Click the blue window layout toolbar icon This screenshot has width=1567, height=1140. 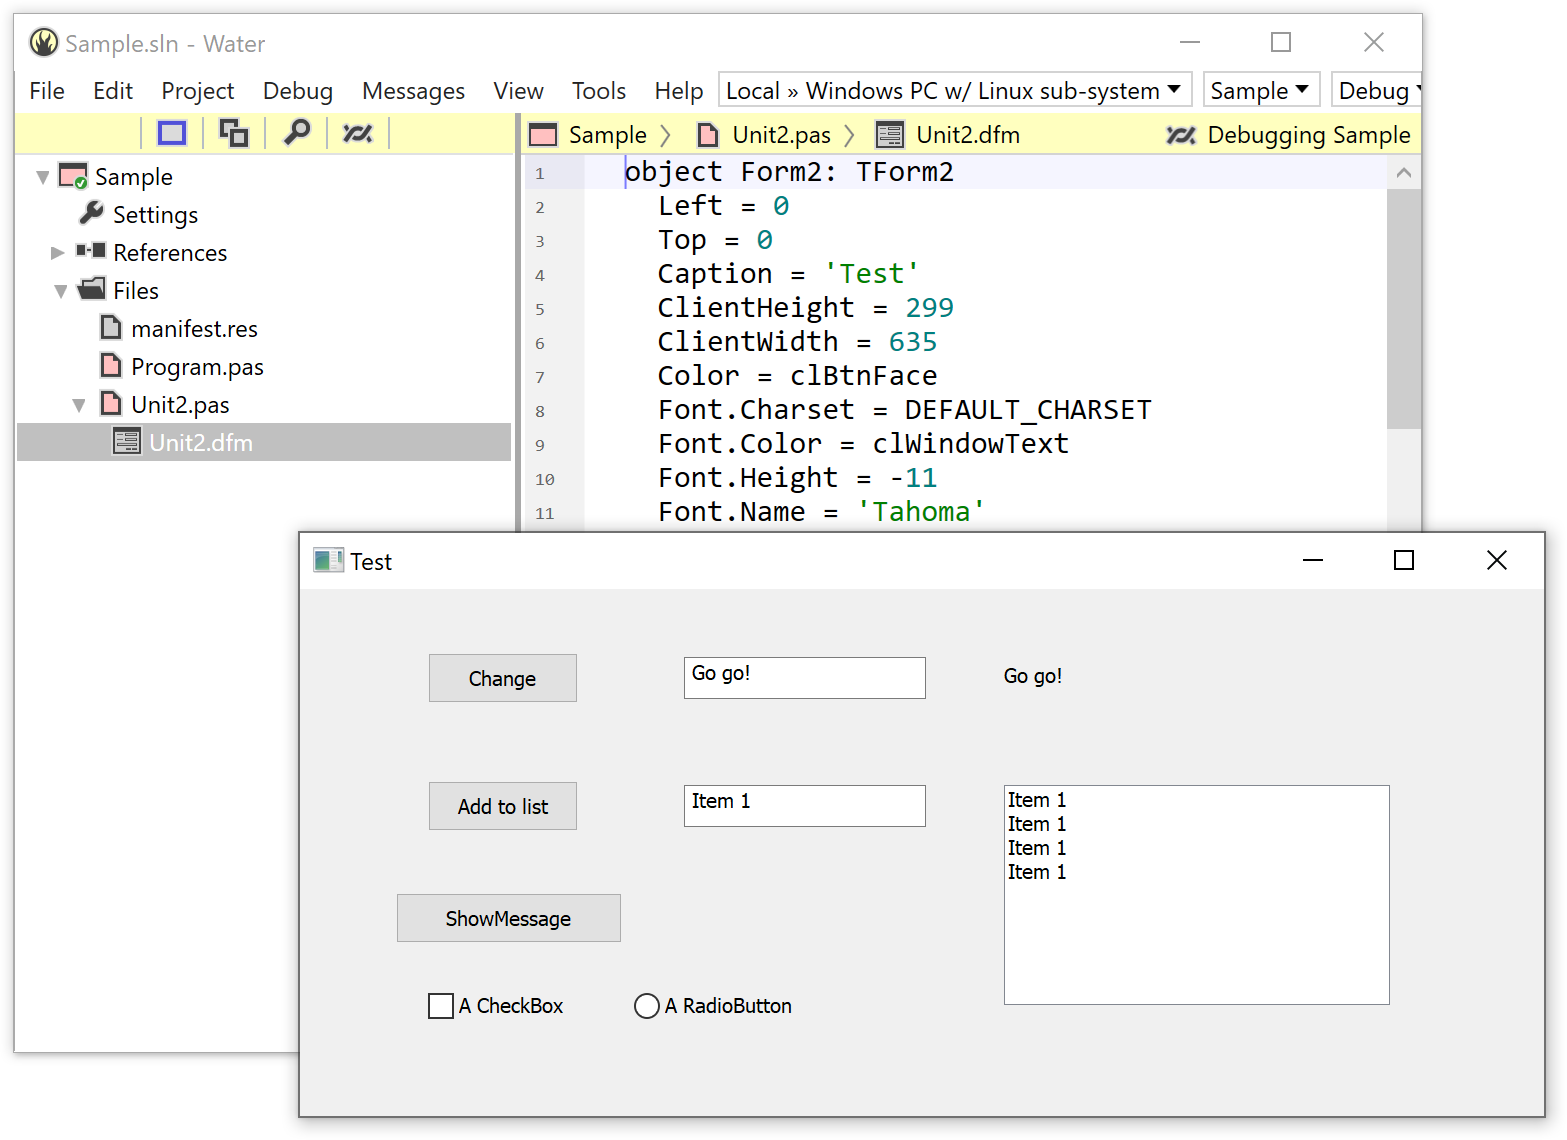pyautogui.click(x=172, y=133)
